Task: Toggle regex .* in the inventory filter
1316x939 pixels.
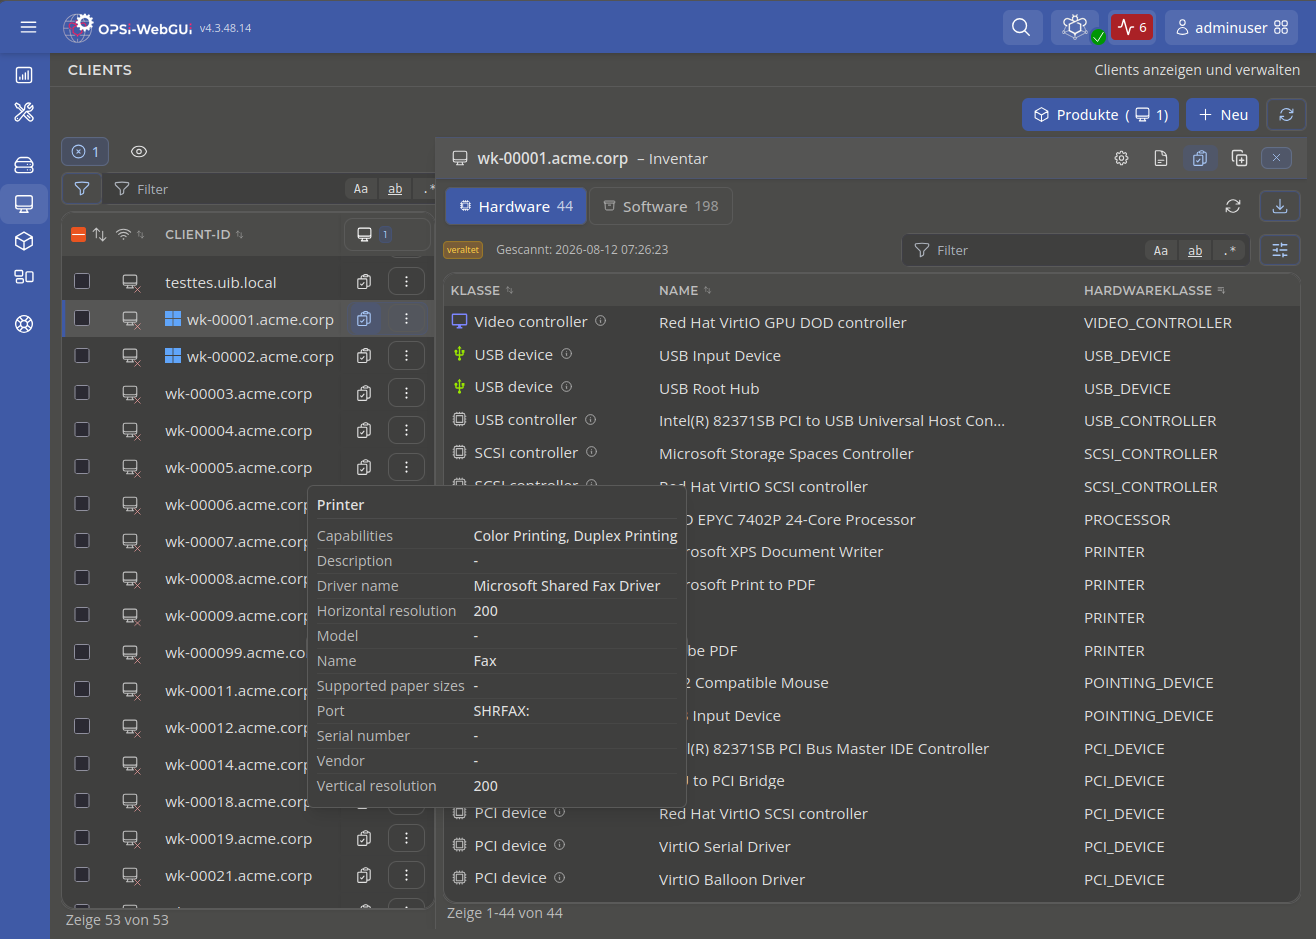Action: (x=1229, y=250)
